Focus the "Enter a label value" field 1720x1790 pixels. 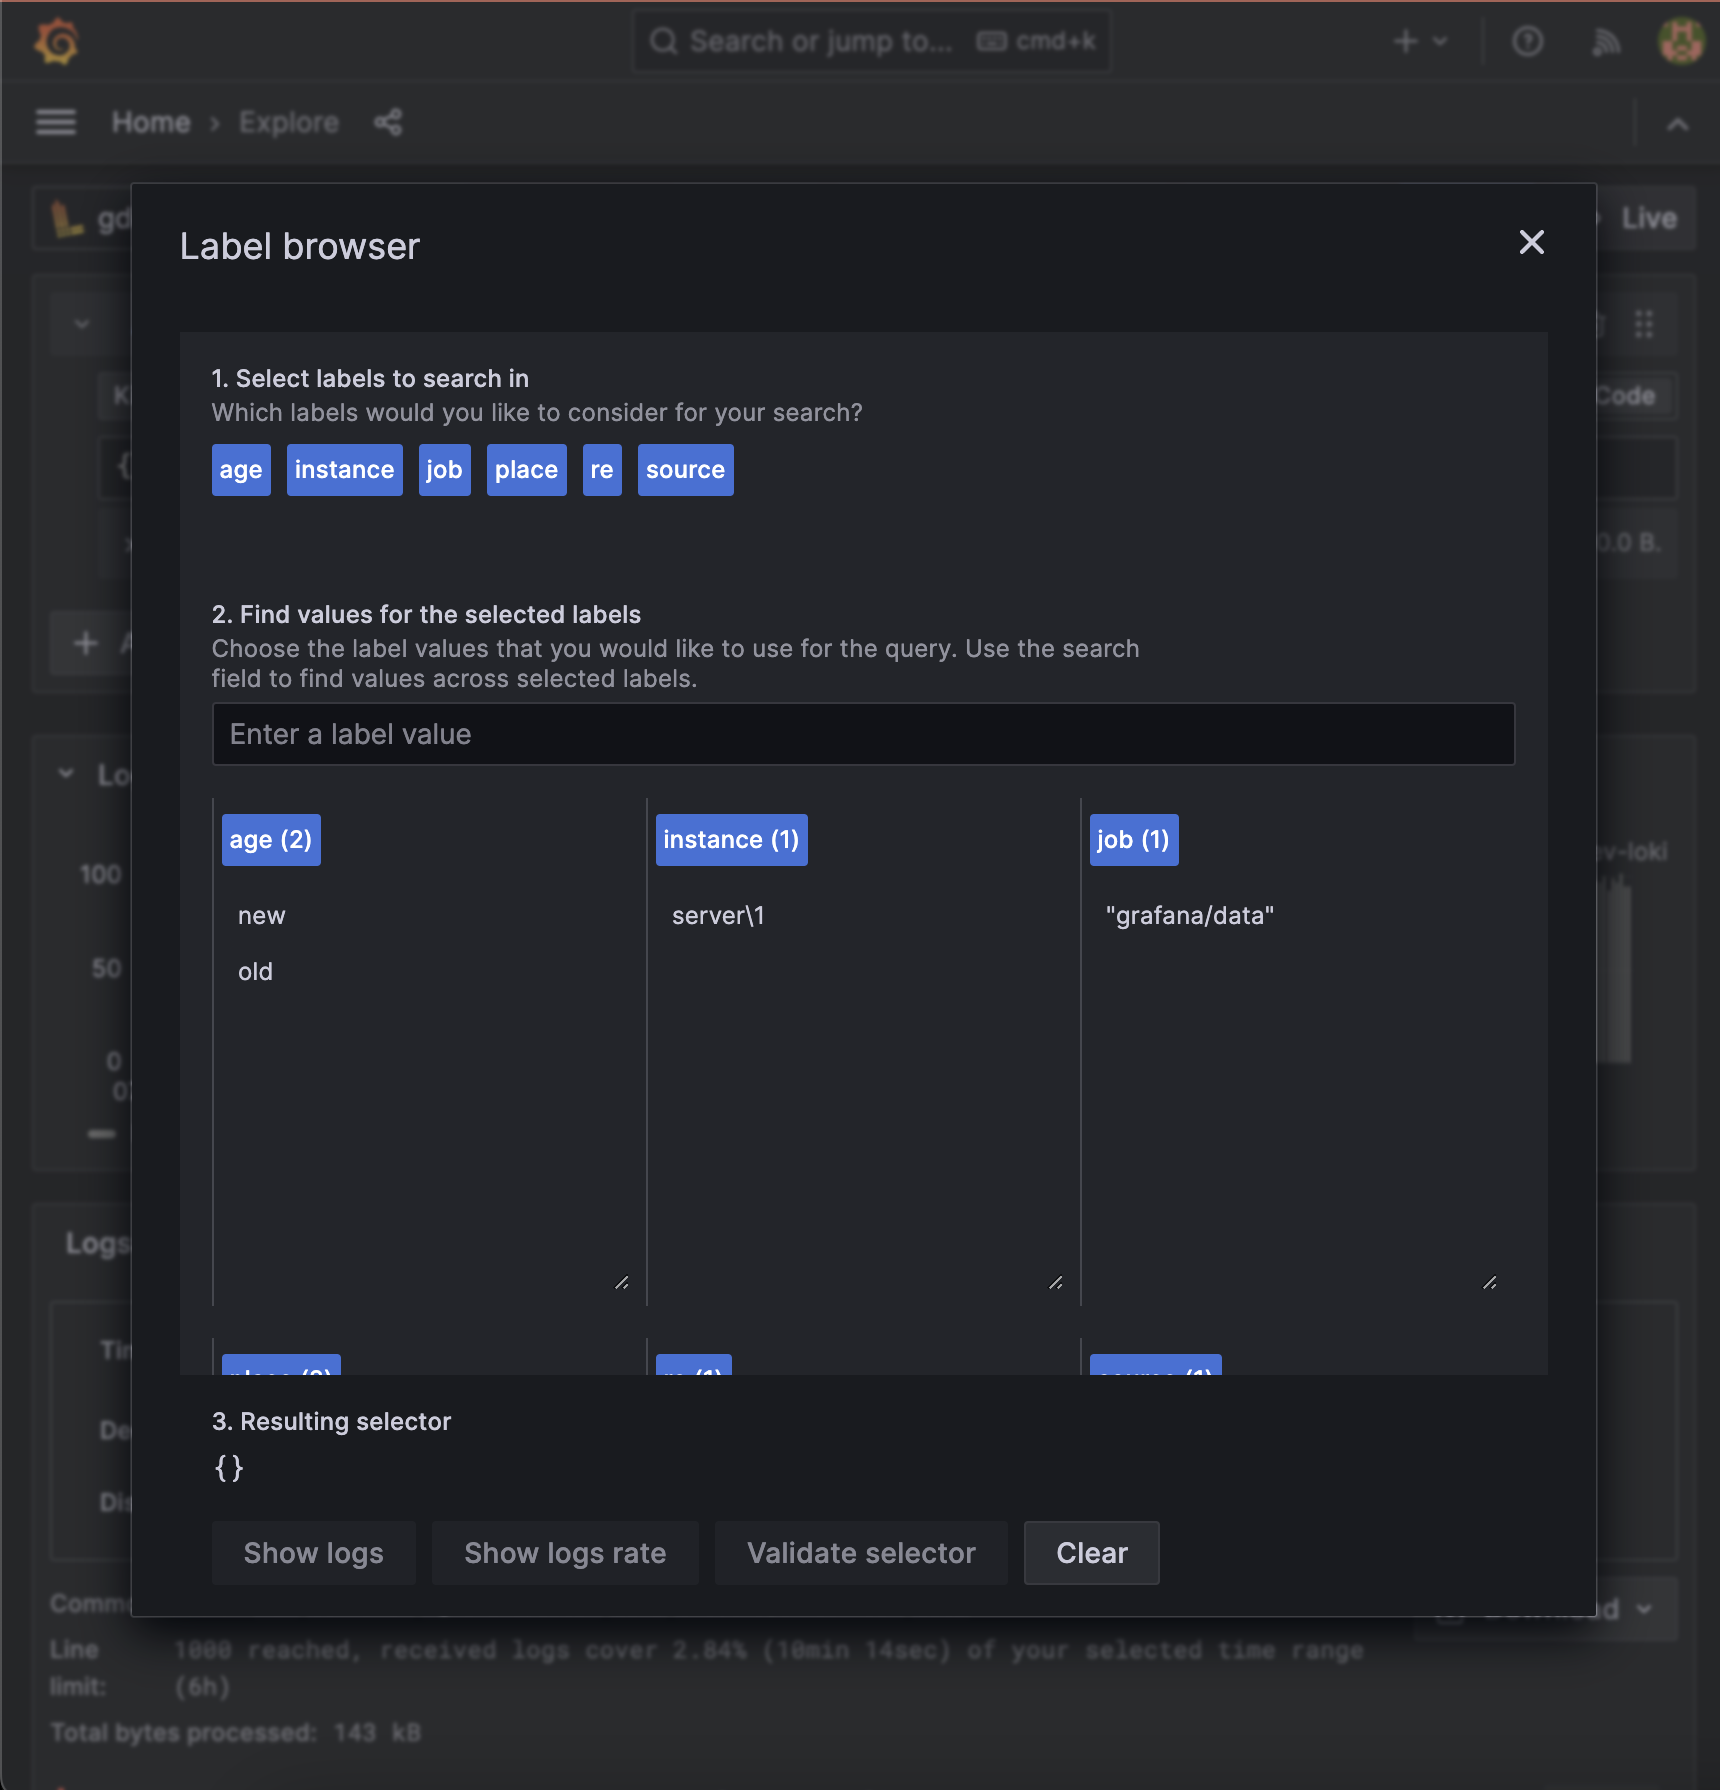click(863, 733)
